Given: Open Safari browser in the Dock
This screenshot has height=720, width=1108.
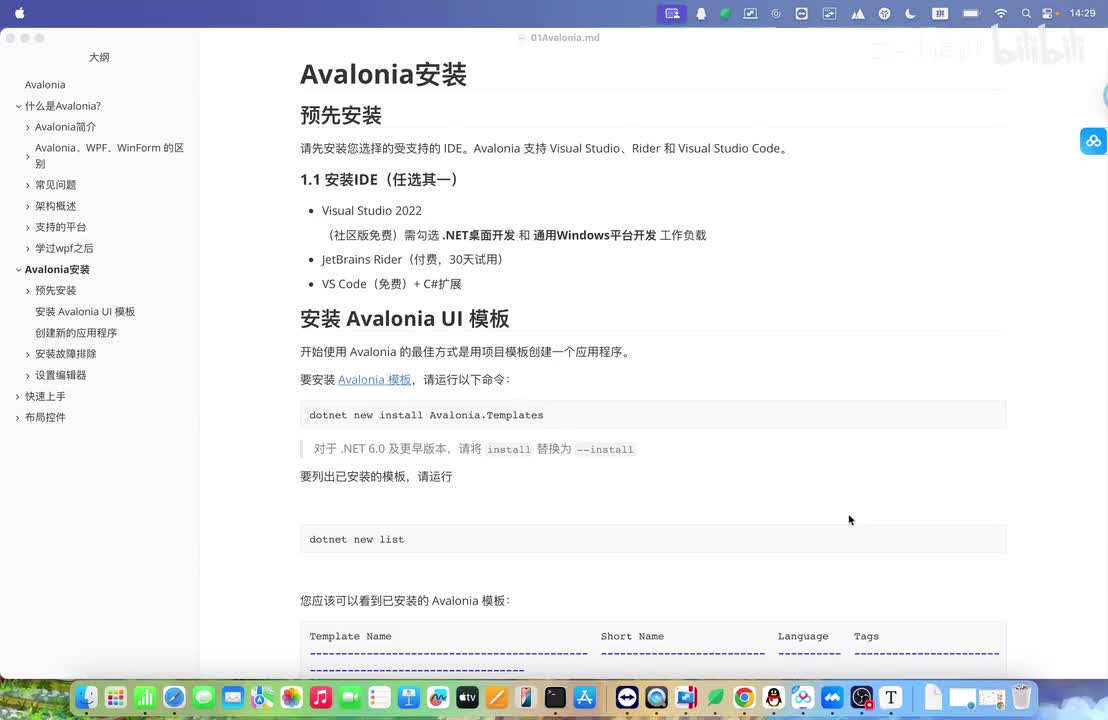Looking at the screenshot, I should click(175, 698).
